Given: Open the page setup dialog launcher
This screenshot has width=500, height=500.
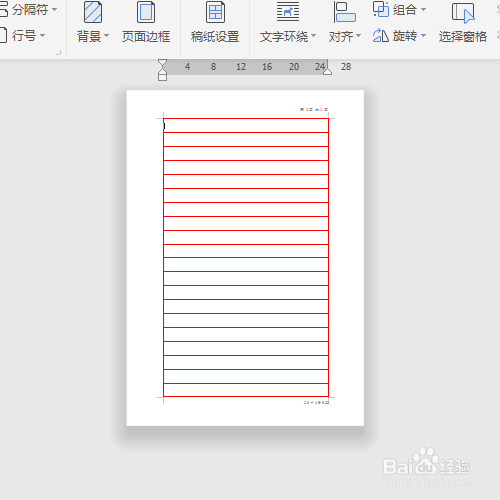Looking at the screenshot, I should [x=59, y=52].
